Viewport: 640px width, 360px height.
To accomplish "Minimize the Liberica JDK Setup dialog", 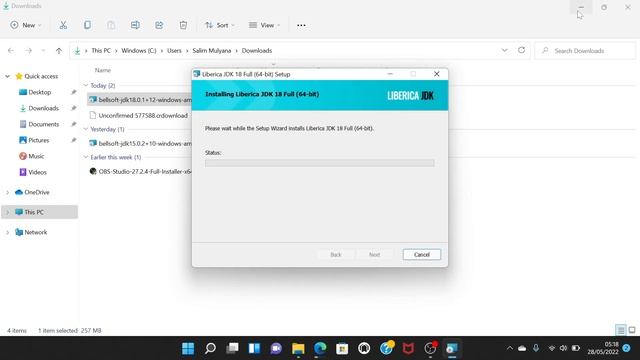I will coord(390,74).
